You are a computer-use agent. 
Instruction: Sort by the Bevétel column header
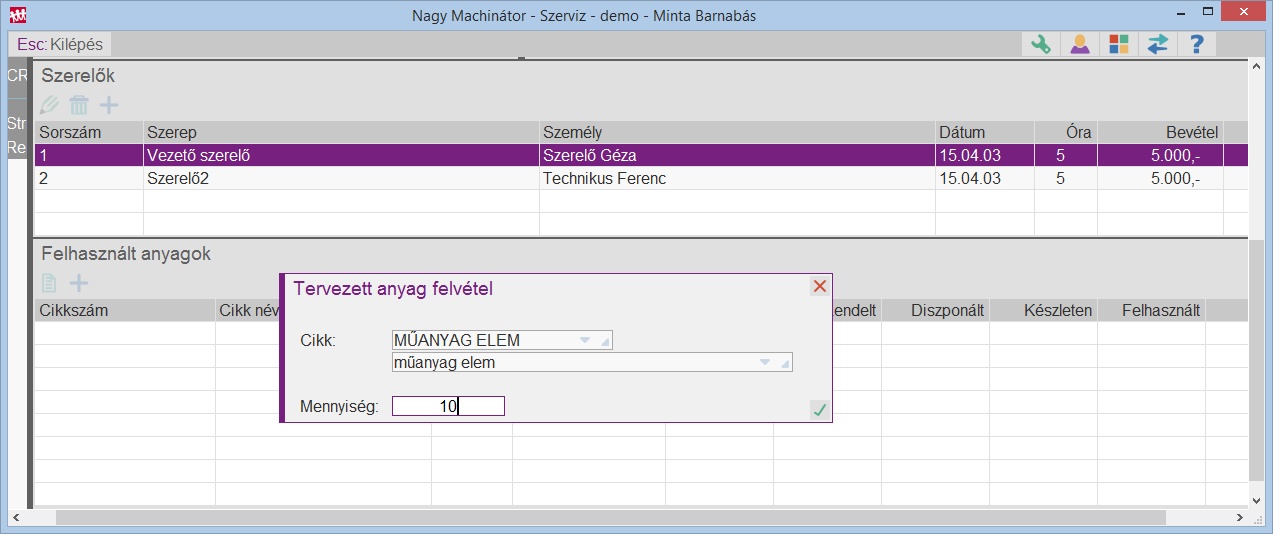[x=1160, y=132]
